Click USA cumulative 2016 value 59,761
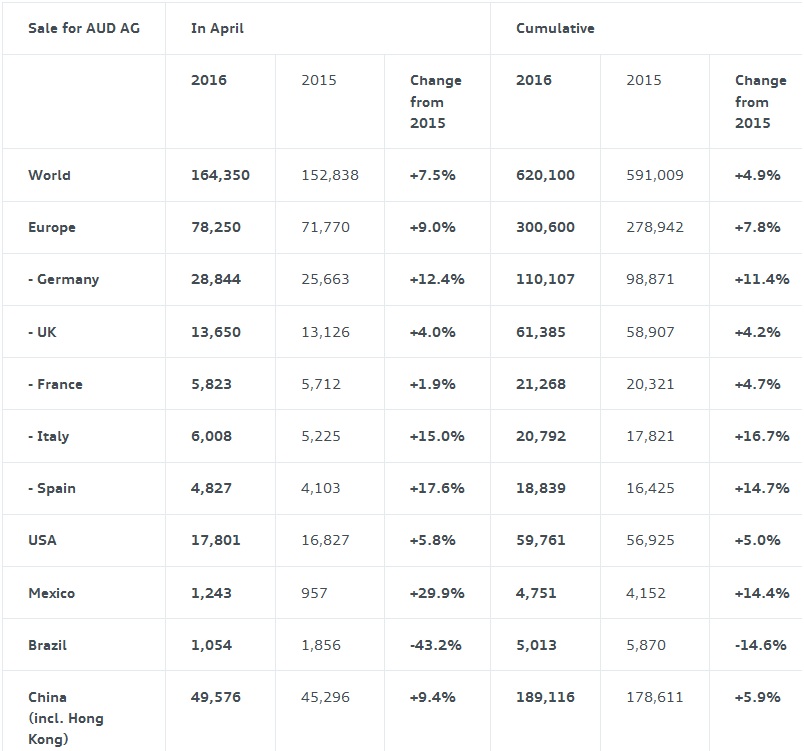804x751 pixels. tap(540, 540)
